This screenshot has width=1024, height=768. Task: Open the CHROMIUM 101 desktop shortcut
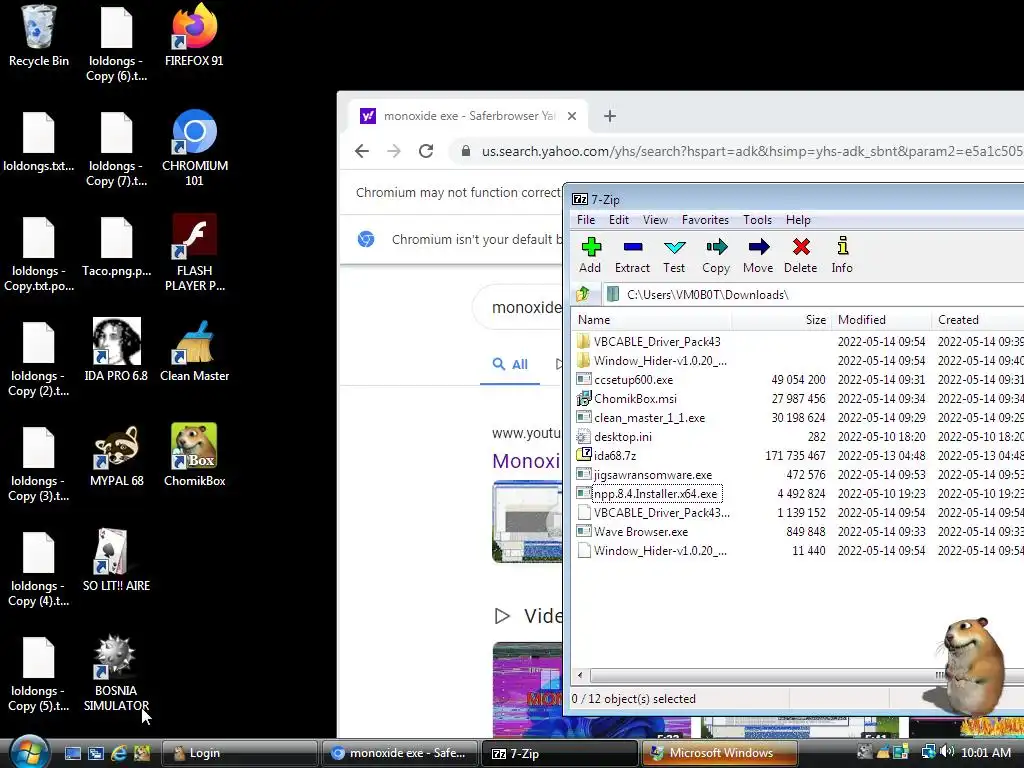(x=195, y=148)
